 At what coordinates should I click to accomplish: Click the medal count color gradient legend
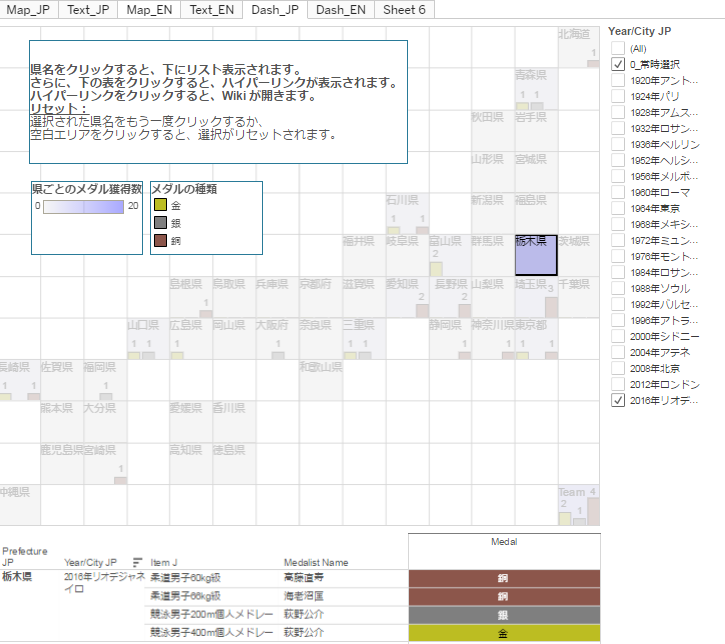[x=84, y=207]
